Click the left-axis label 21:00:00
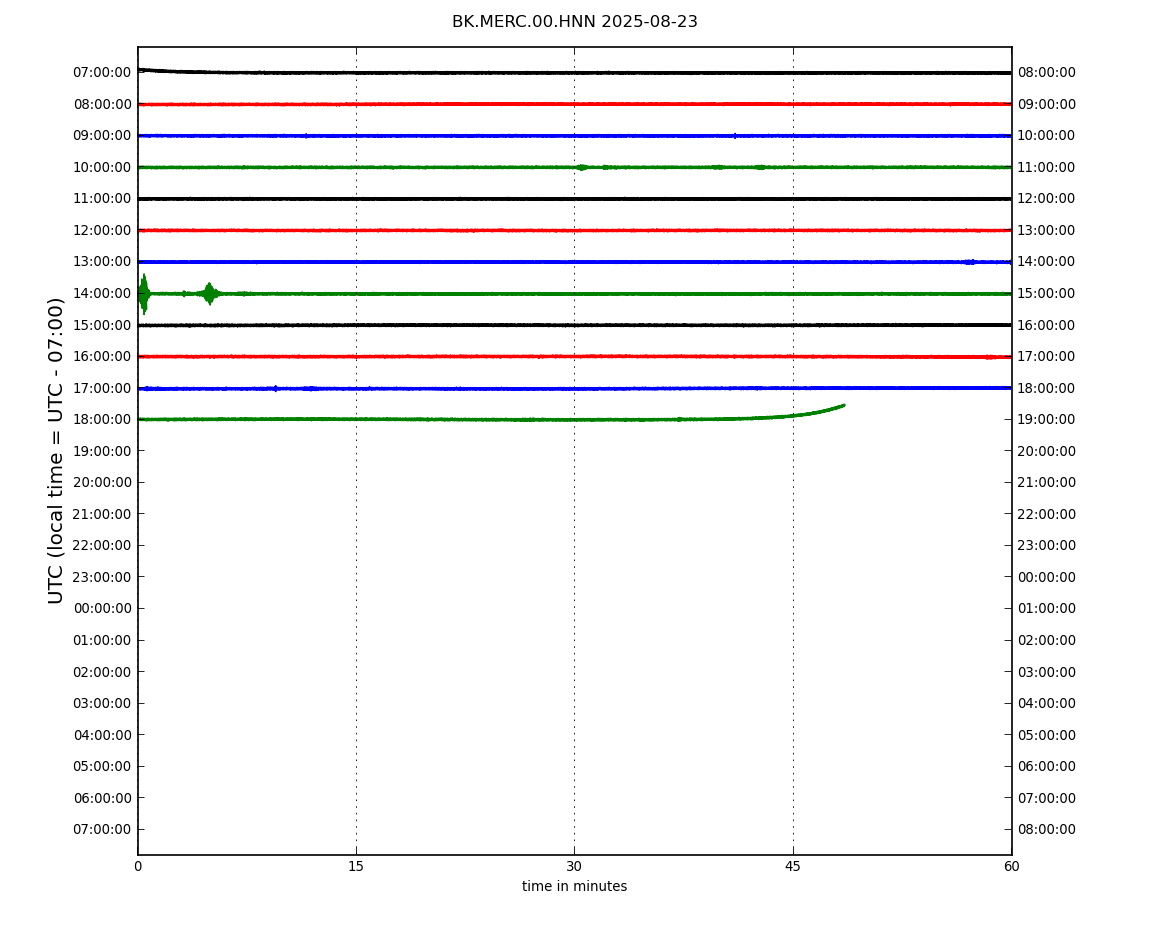 point(103,514)
